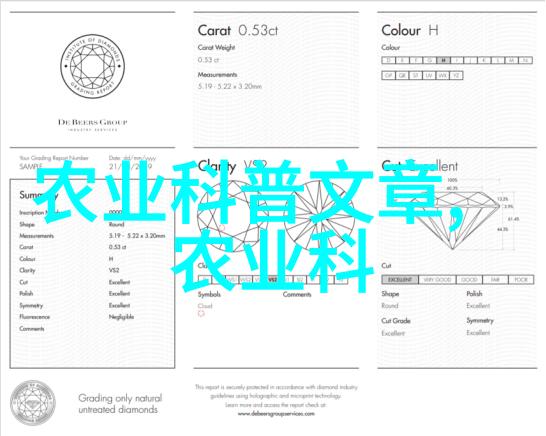This screenshot has height=436, width=546.
Task: Select VERY GOOD on the cut scale
Action: [437, 280]
